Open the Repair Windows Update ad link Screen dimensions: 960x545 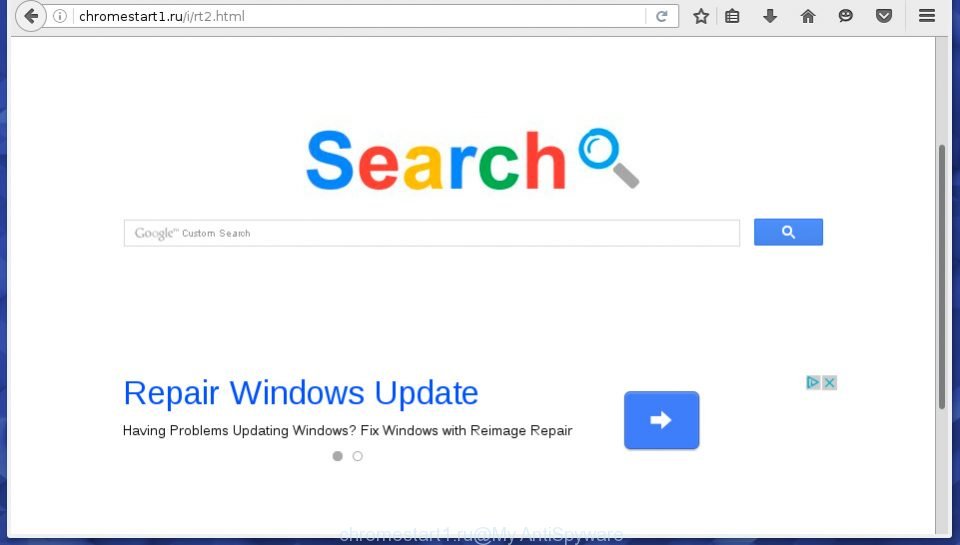pos(301,393)
